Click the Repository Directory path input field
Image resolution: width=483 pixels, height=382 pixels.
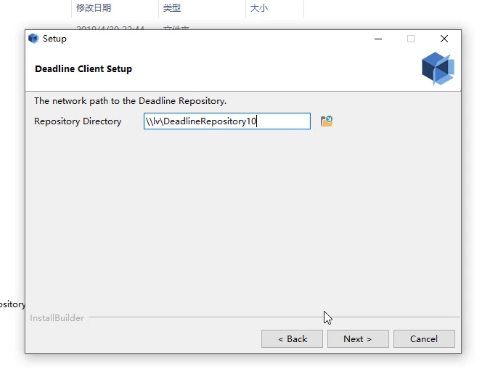tap(227, 121)
